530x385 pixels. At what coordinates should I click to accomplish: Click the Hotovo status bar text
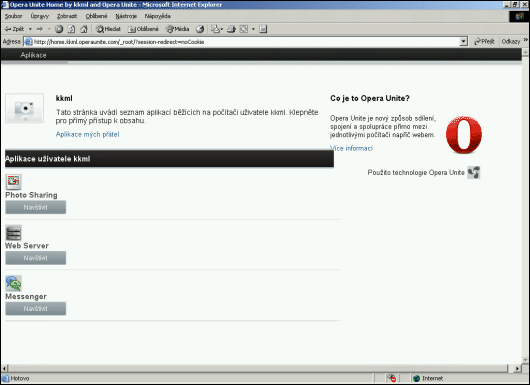(x=20, y=378)
